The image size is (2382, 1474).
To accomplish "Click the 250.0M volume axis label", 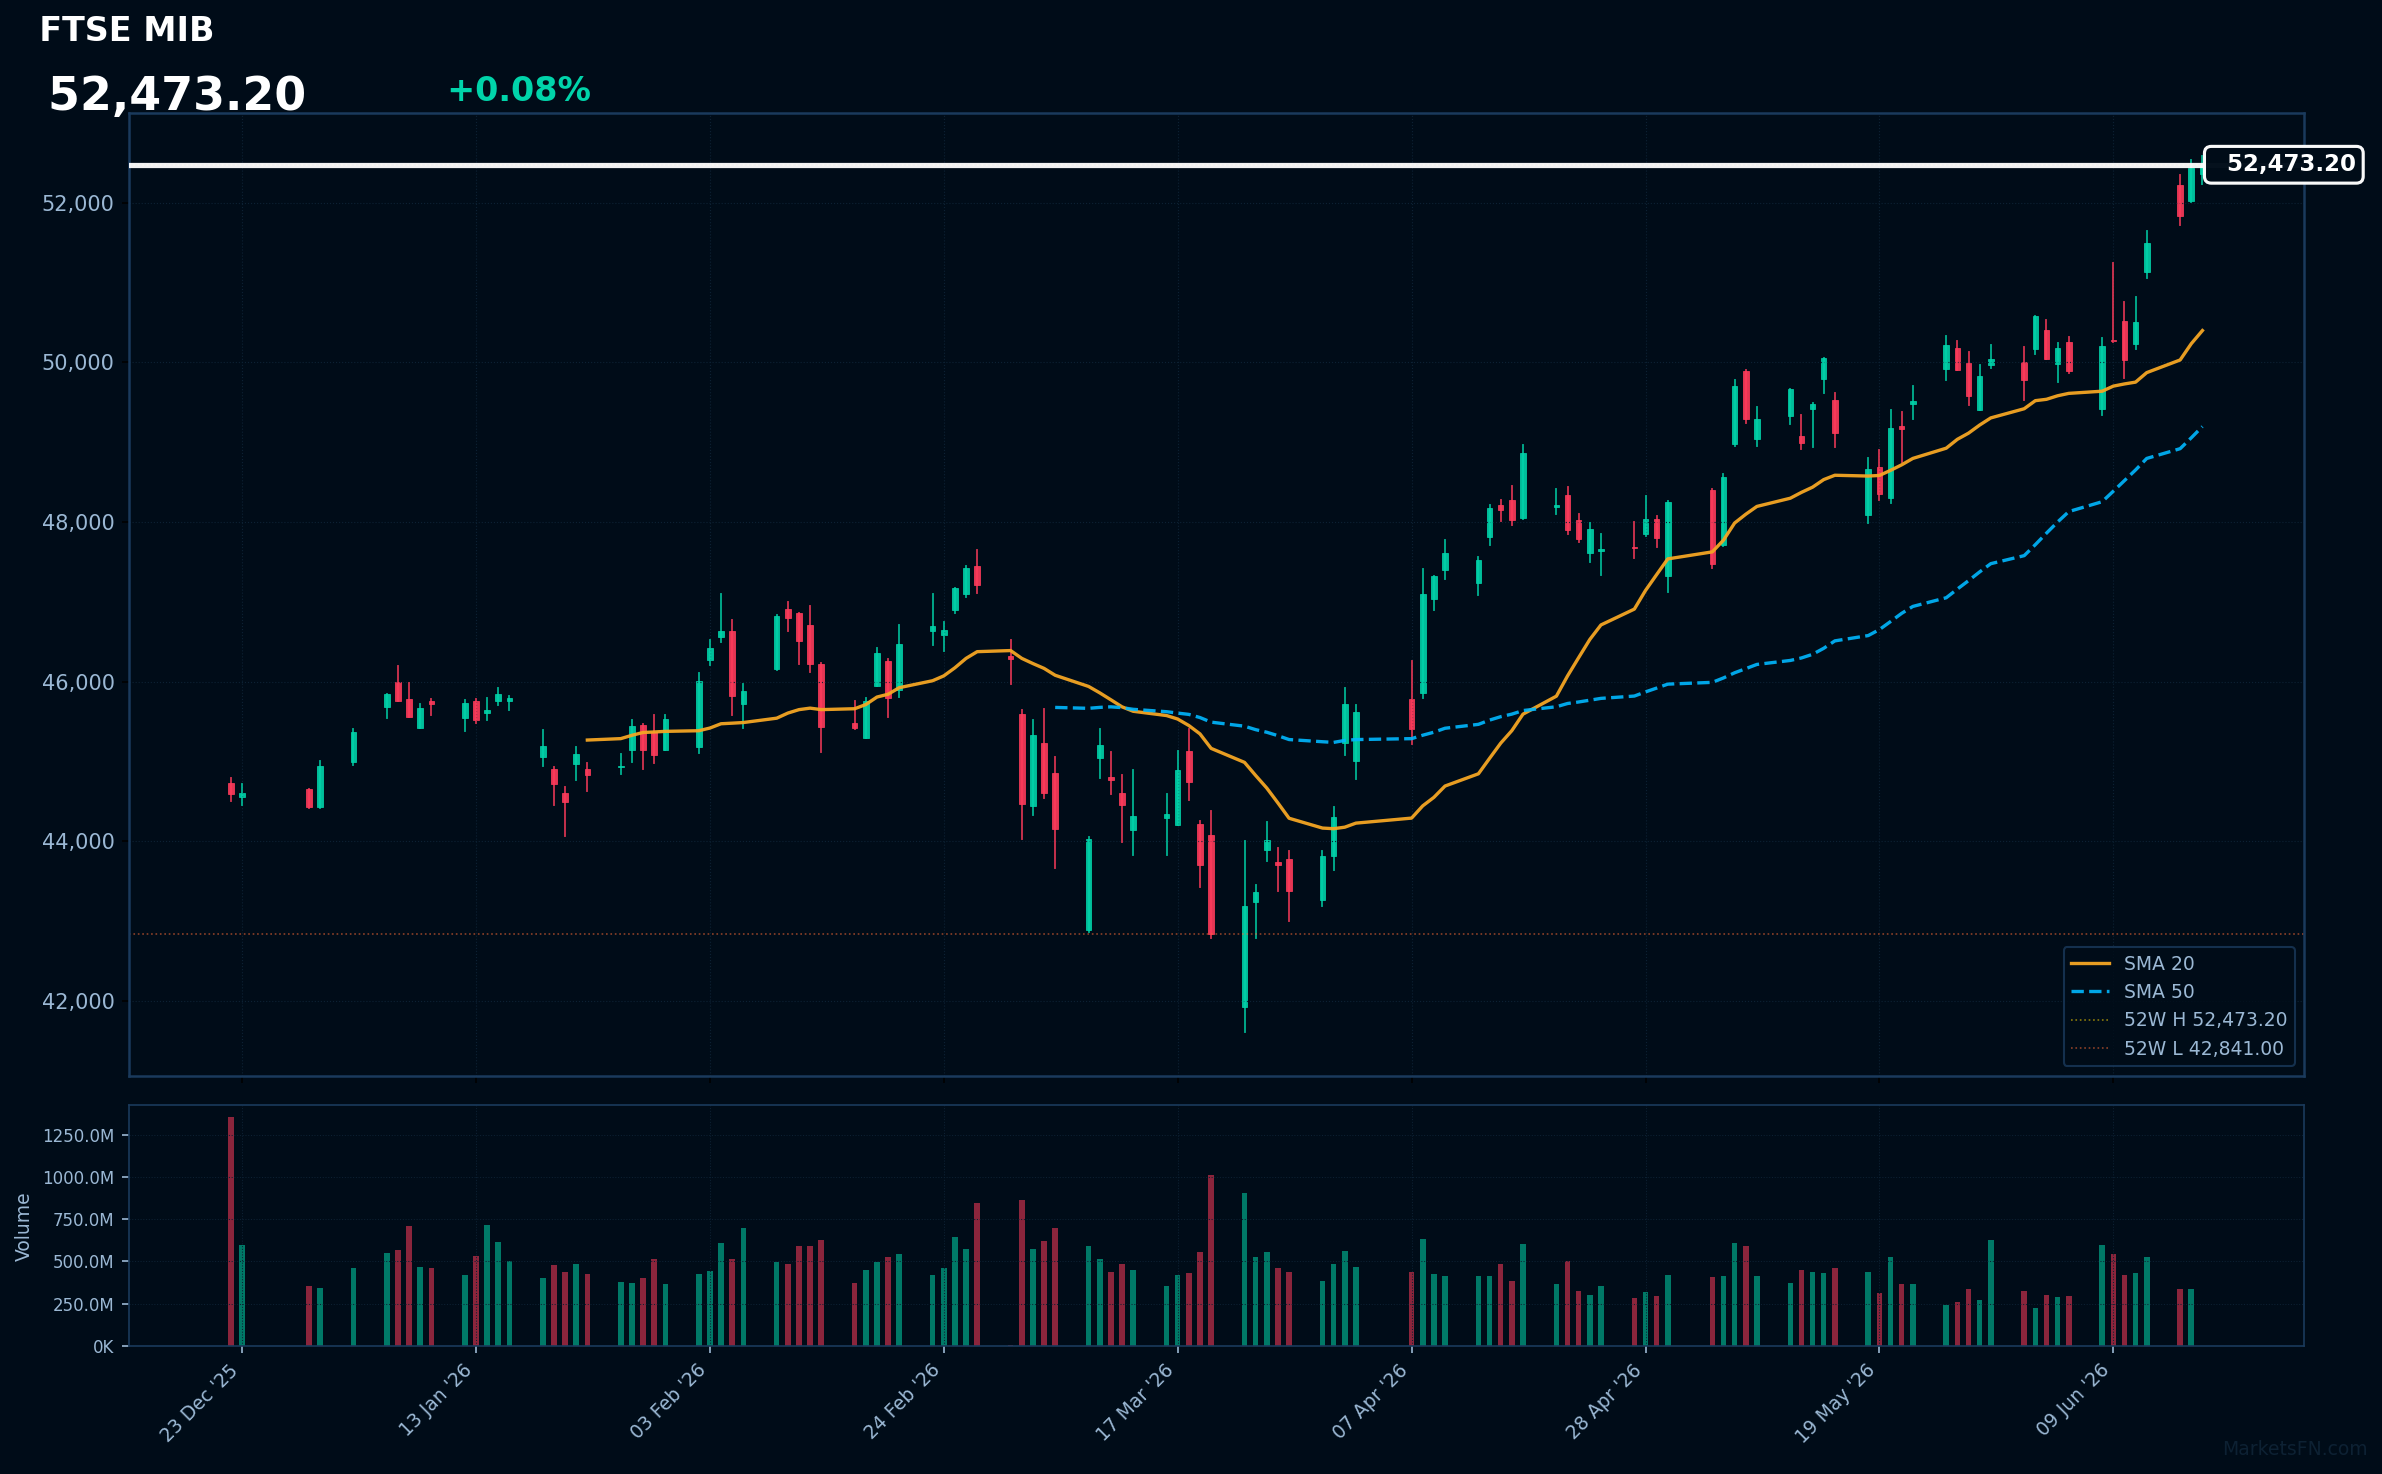I will pyautogui.click(x=83, y=1305).
